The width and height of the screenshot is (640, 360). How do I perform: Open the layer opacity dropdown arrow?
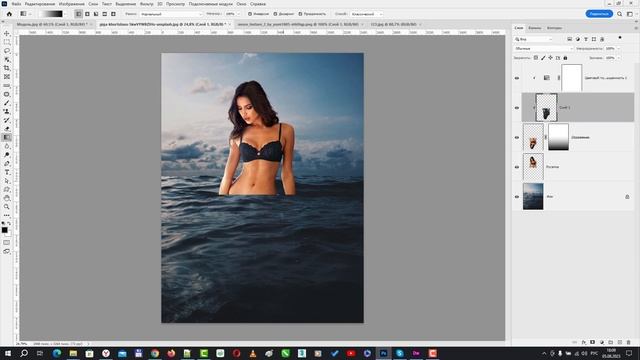coord(618,49)
